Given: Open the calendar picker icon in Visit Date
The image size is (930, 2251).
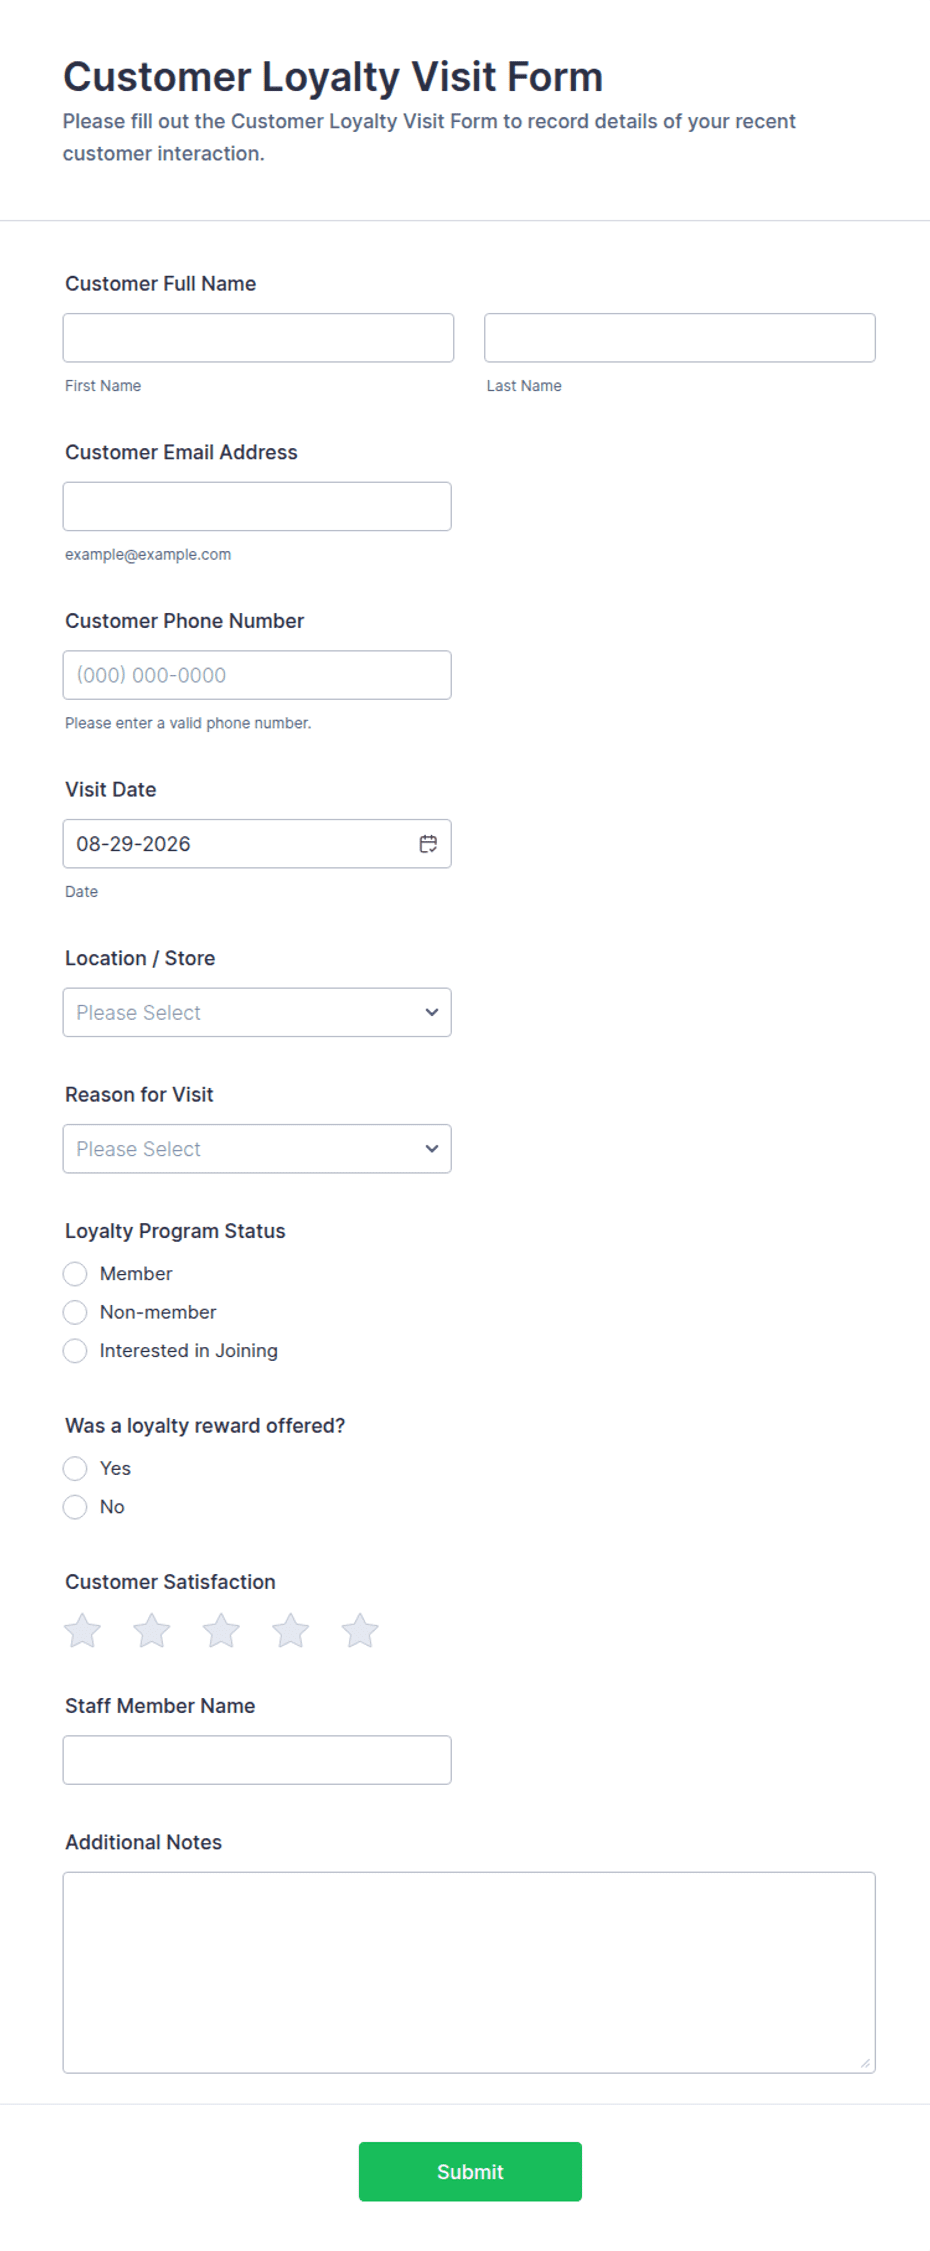Looking at the screenshot, I should click(x=428, y=844).
